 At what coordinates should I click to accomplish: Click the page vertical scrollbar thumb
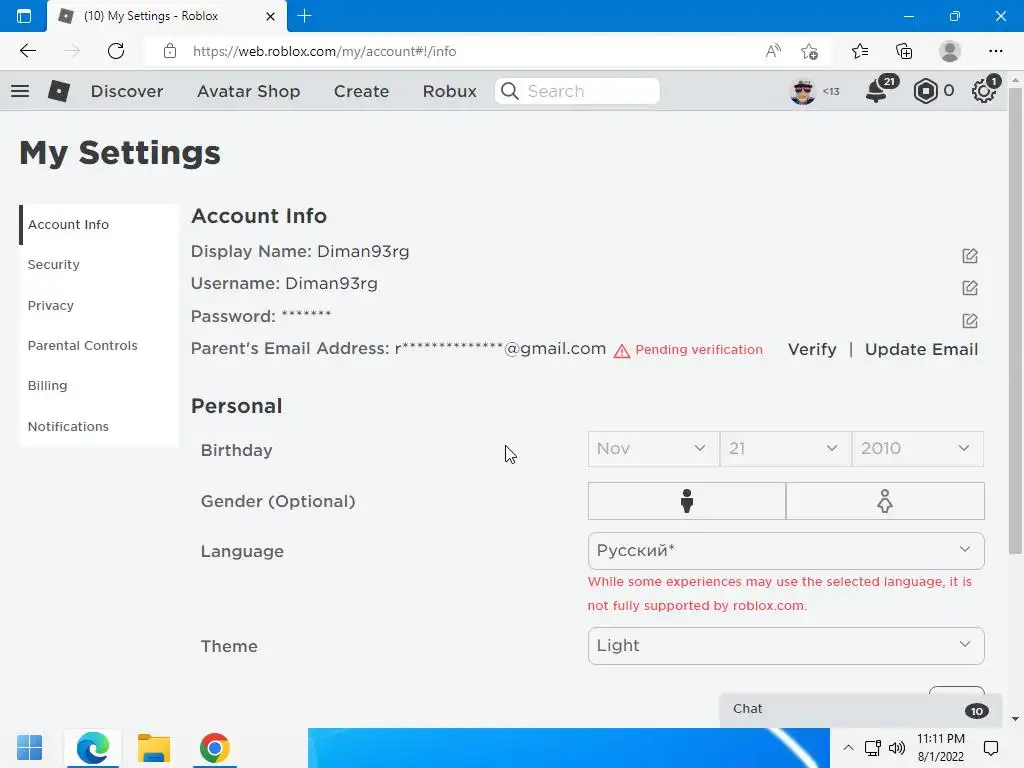click(1015, 320)
